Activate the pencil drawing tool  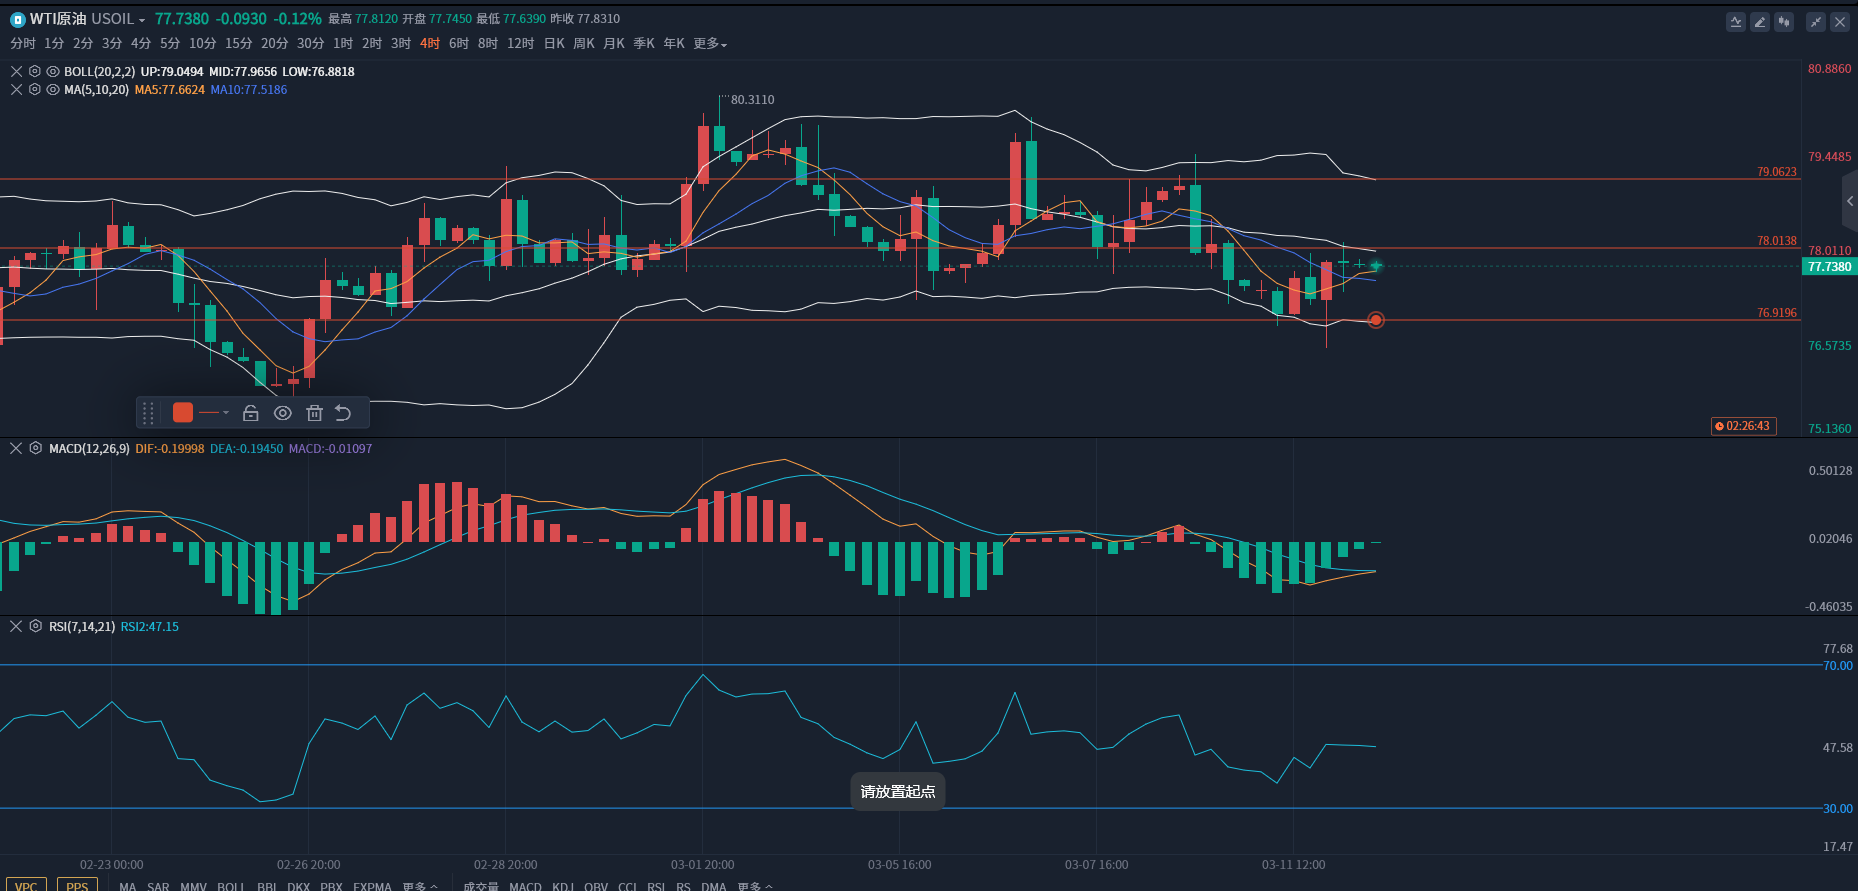[x=1760, y=22]
